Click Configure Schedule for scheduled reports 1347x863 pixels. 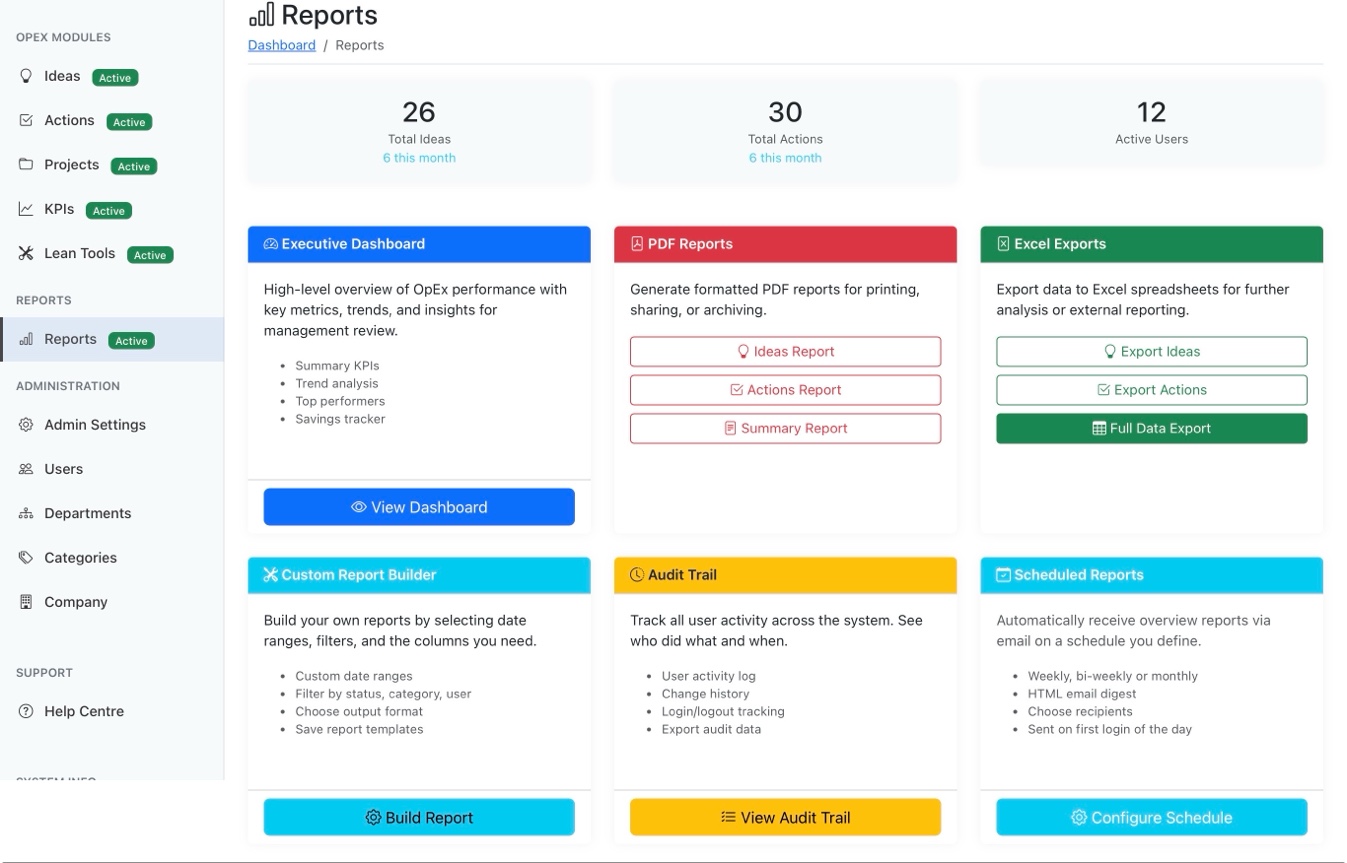[1151, 817]
